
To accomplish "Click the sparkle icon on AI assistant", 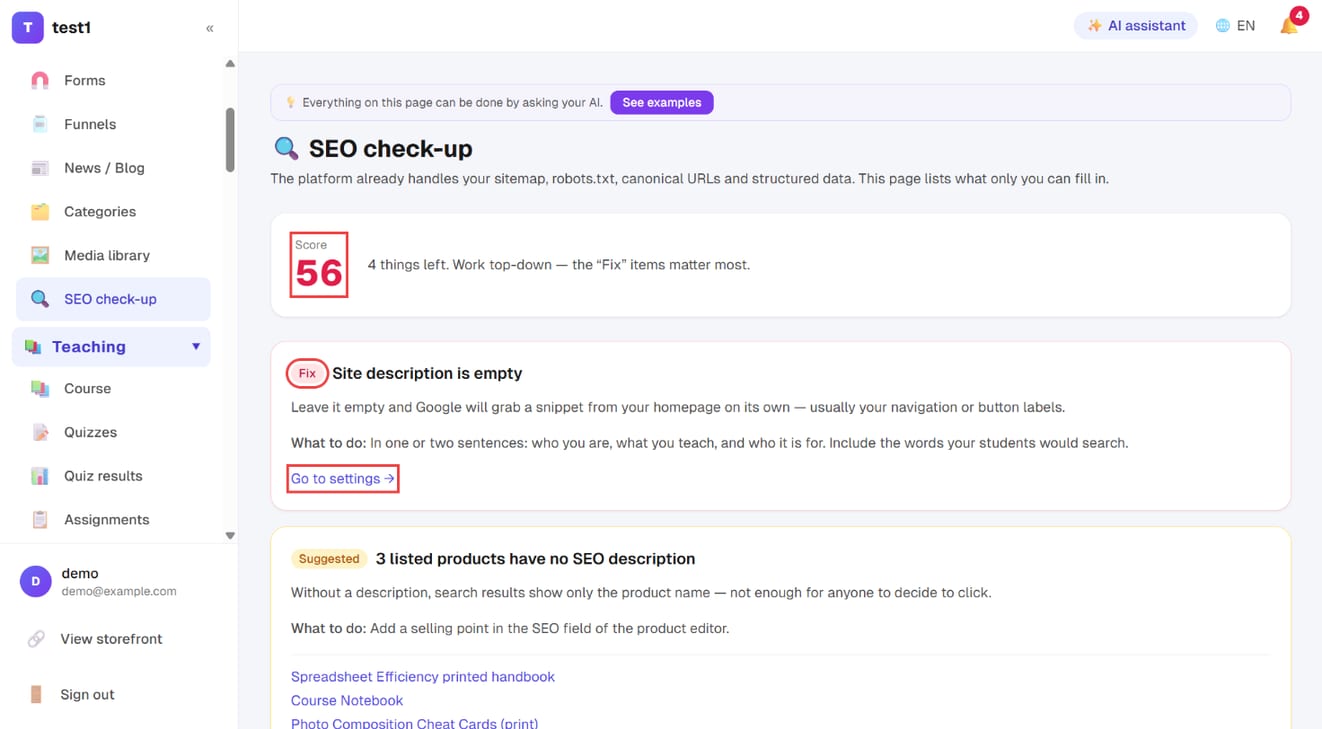I will (1095, 26).
